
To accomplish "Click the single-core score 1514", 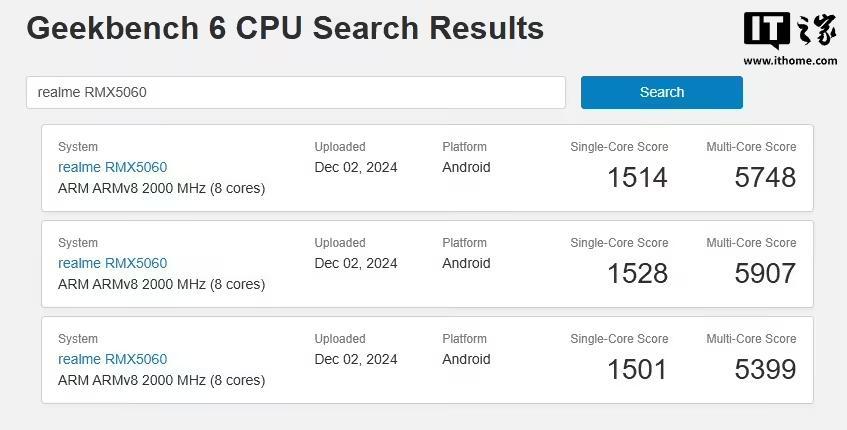I will pyautogui.click(x=637, y=178).
